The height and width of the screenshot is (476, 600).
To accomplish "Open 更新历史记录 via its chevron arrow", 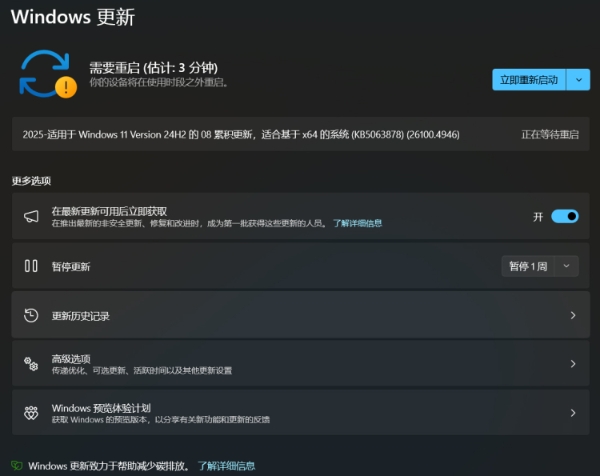I will click(x=573, y=315).
